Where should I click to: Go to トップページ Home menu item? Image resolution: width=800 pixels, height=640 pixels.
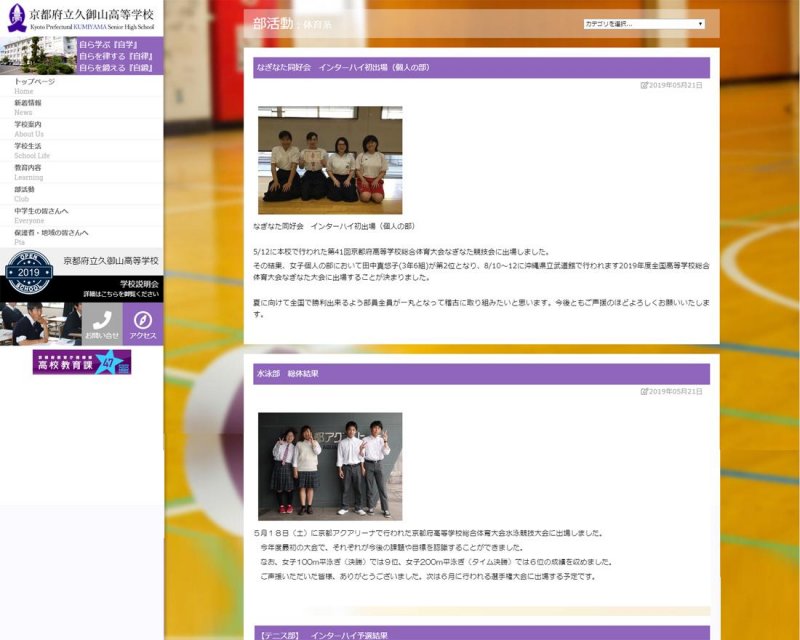35,86
